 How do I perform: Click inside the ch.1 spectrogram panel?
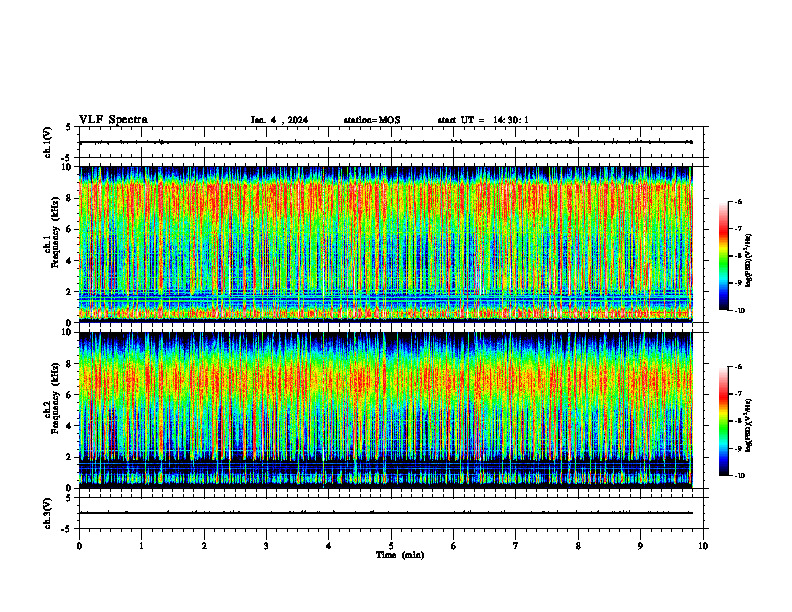click(x=385, y=244)
